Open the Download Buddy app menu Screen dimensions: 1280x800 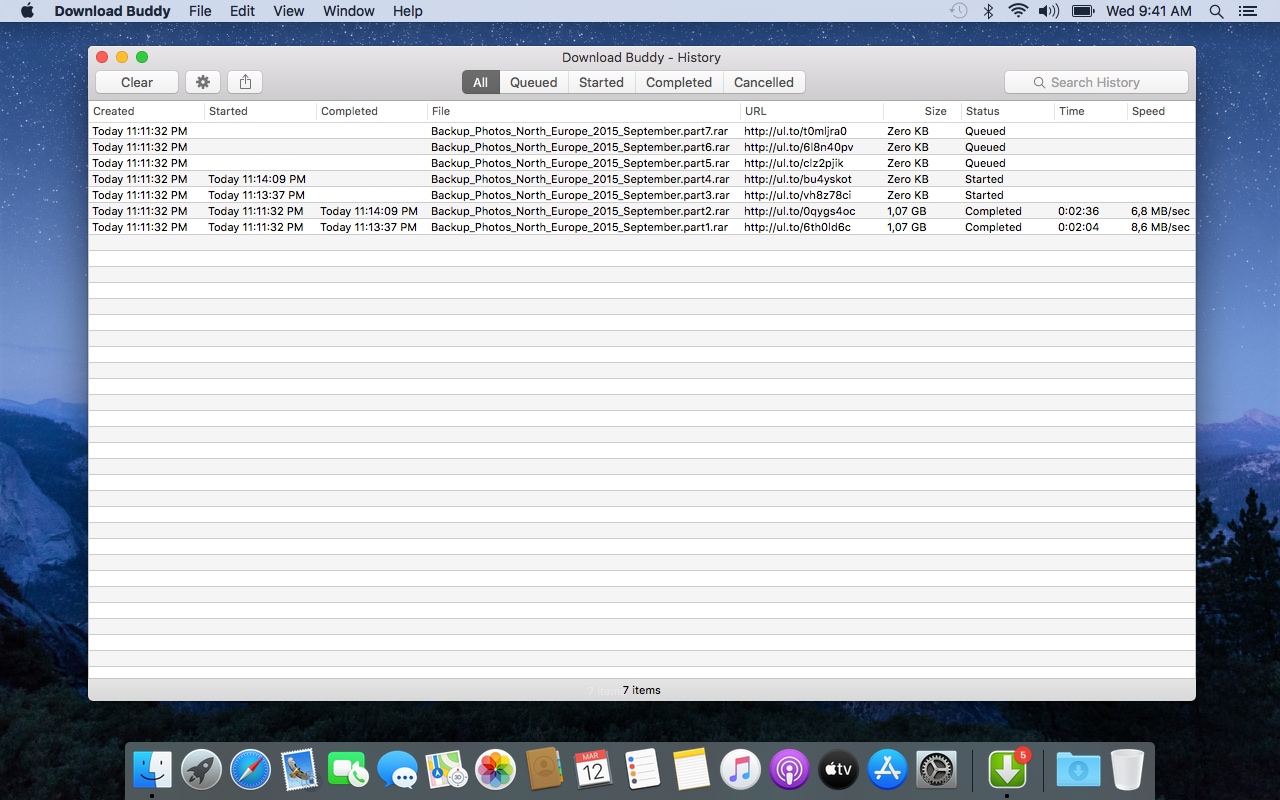point(112,11)
